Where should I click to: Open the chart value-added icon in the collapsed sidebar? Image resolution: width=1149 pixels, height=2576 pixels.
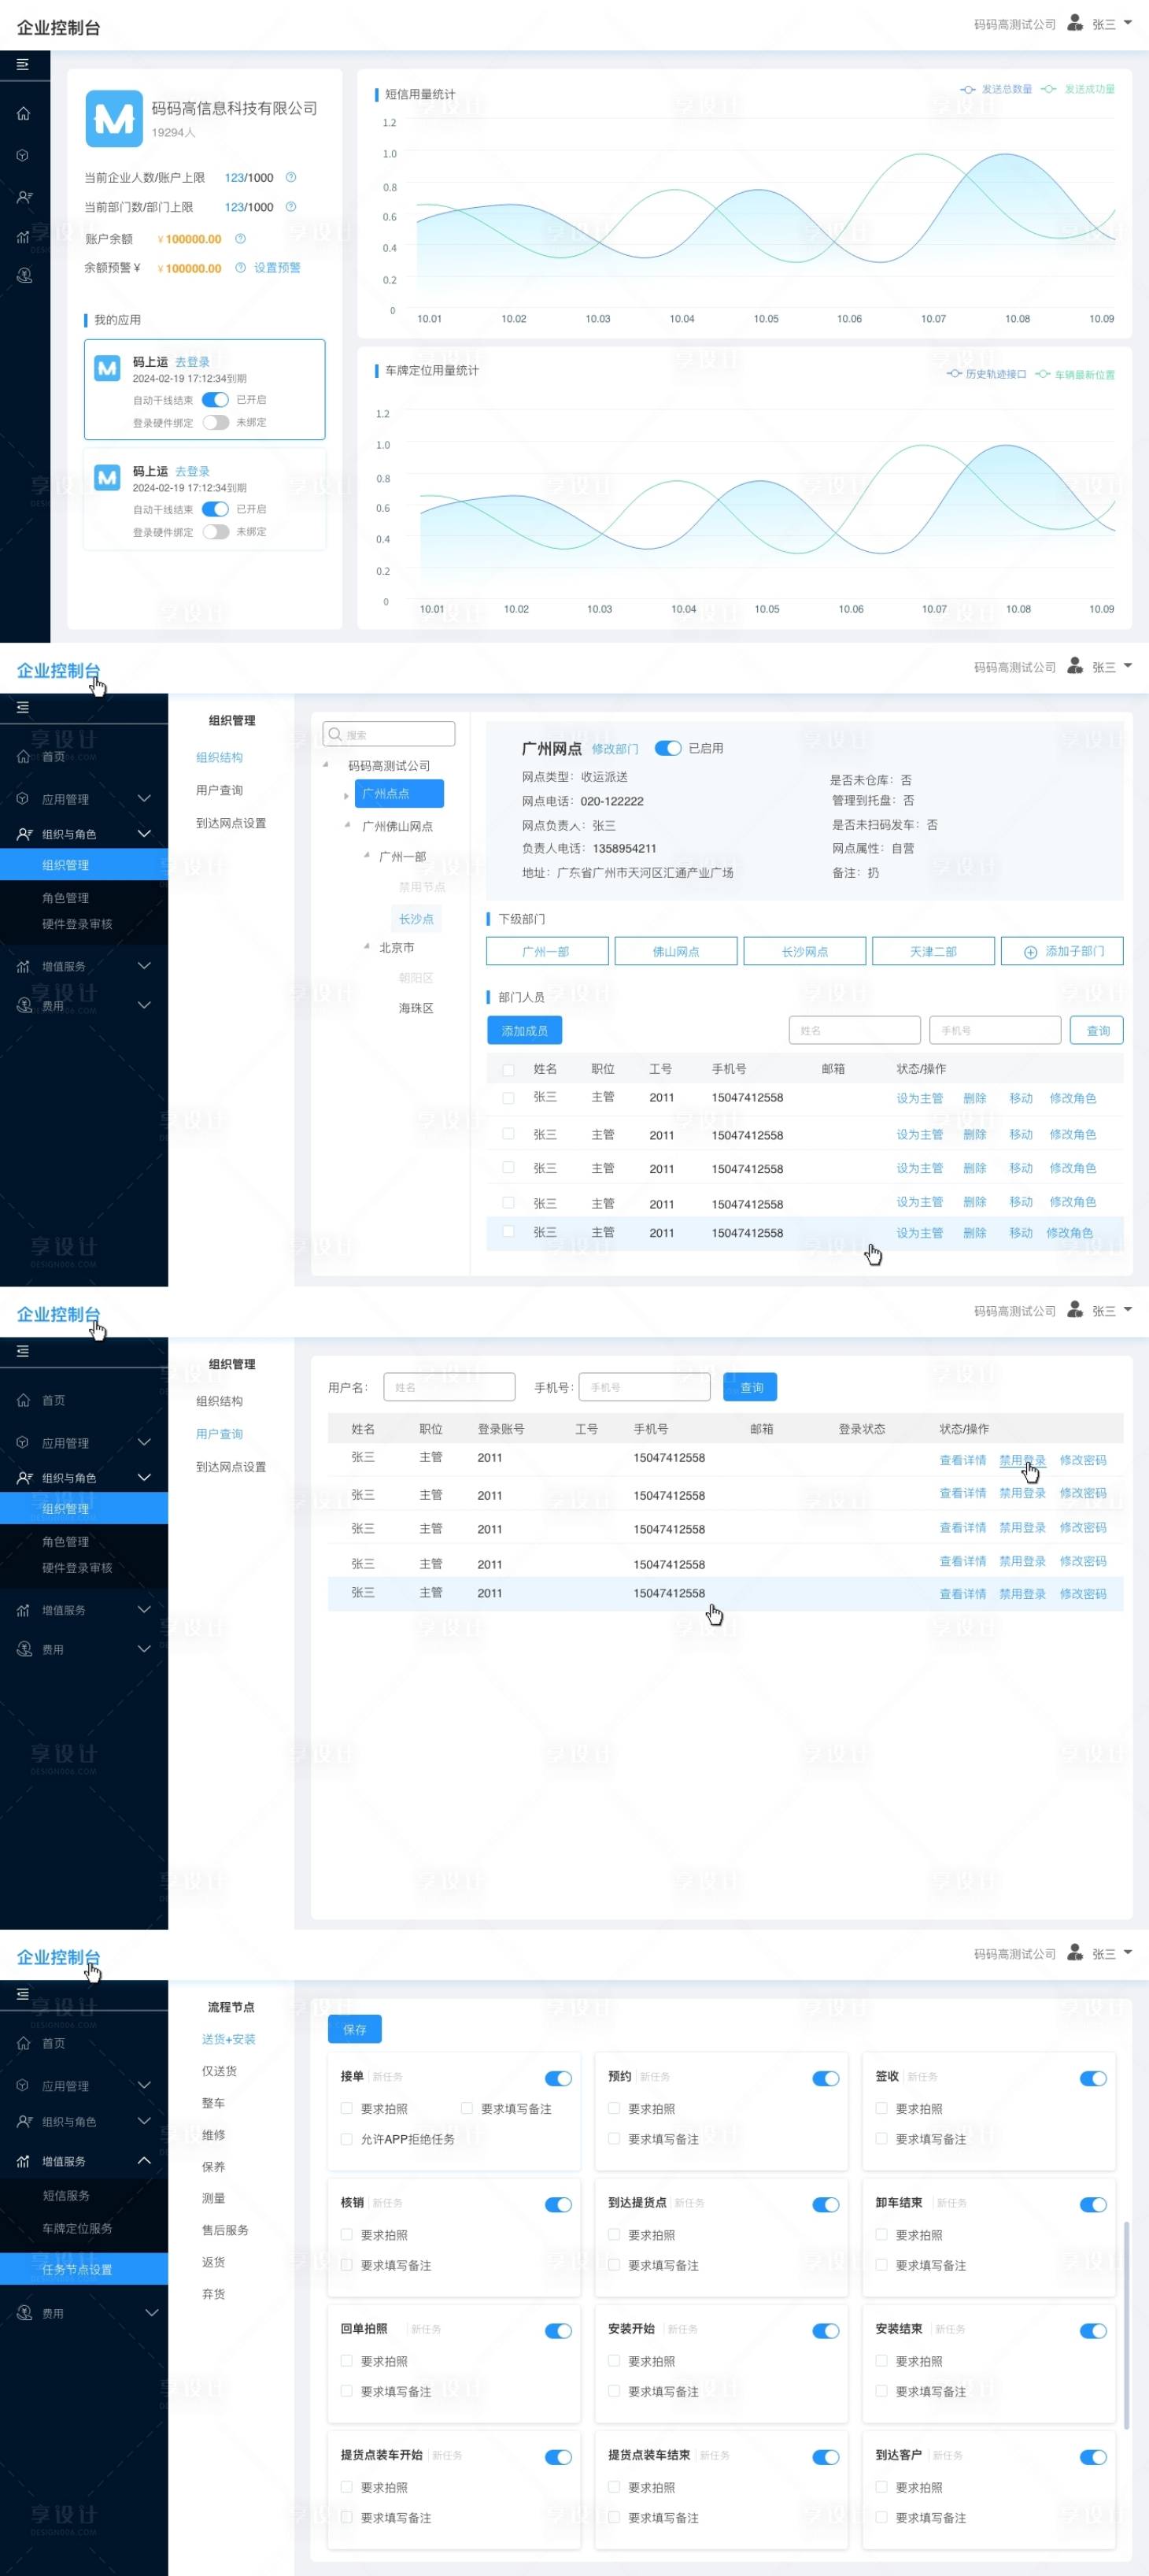coord(23,237)
